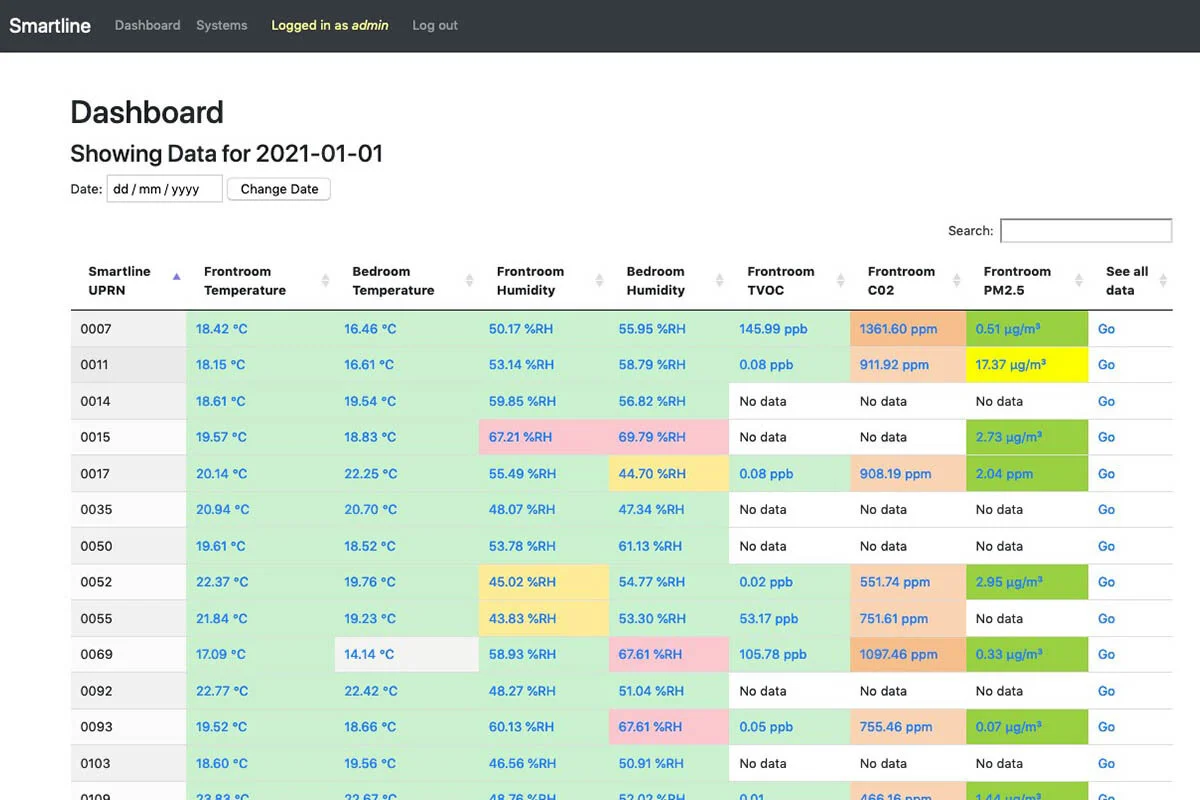
Task: Log out of the admin session
Action: point(434,25)
